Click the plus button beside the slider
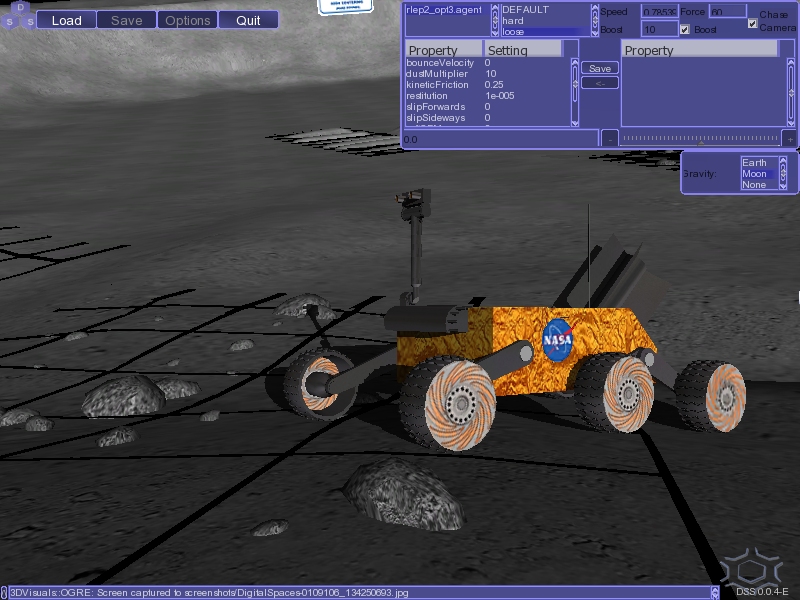The height and width of the screenshot is (600, 800). point(790,139)
